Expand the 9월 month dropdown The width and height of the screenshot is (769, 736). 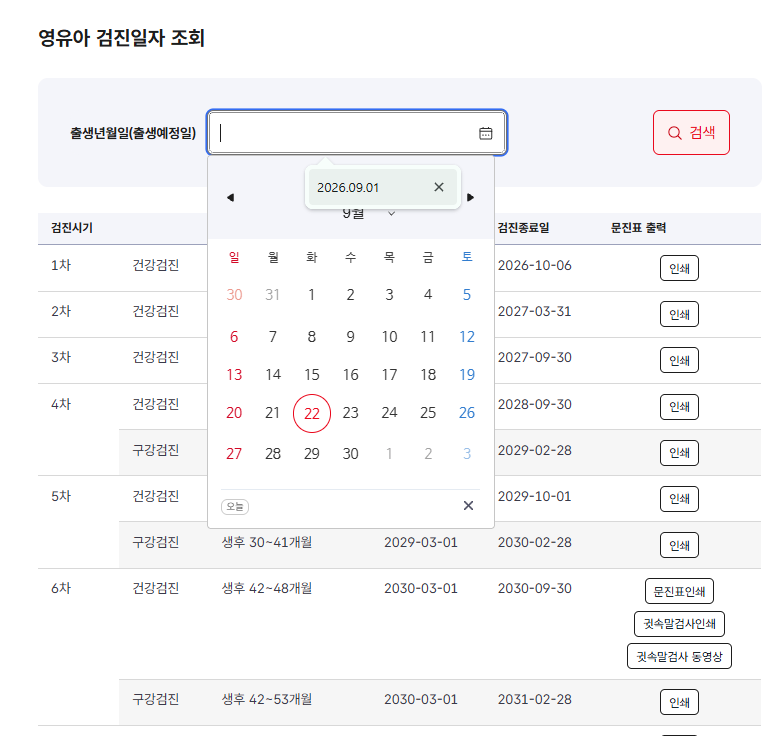click(x=368, y=213)
